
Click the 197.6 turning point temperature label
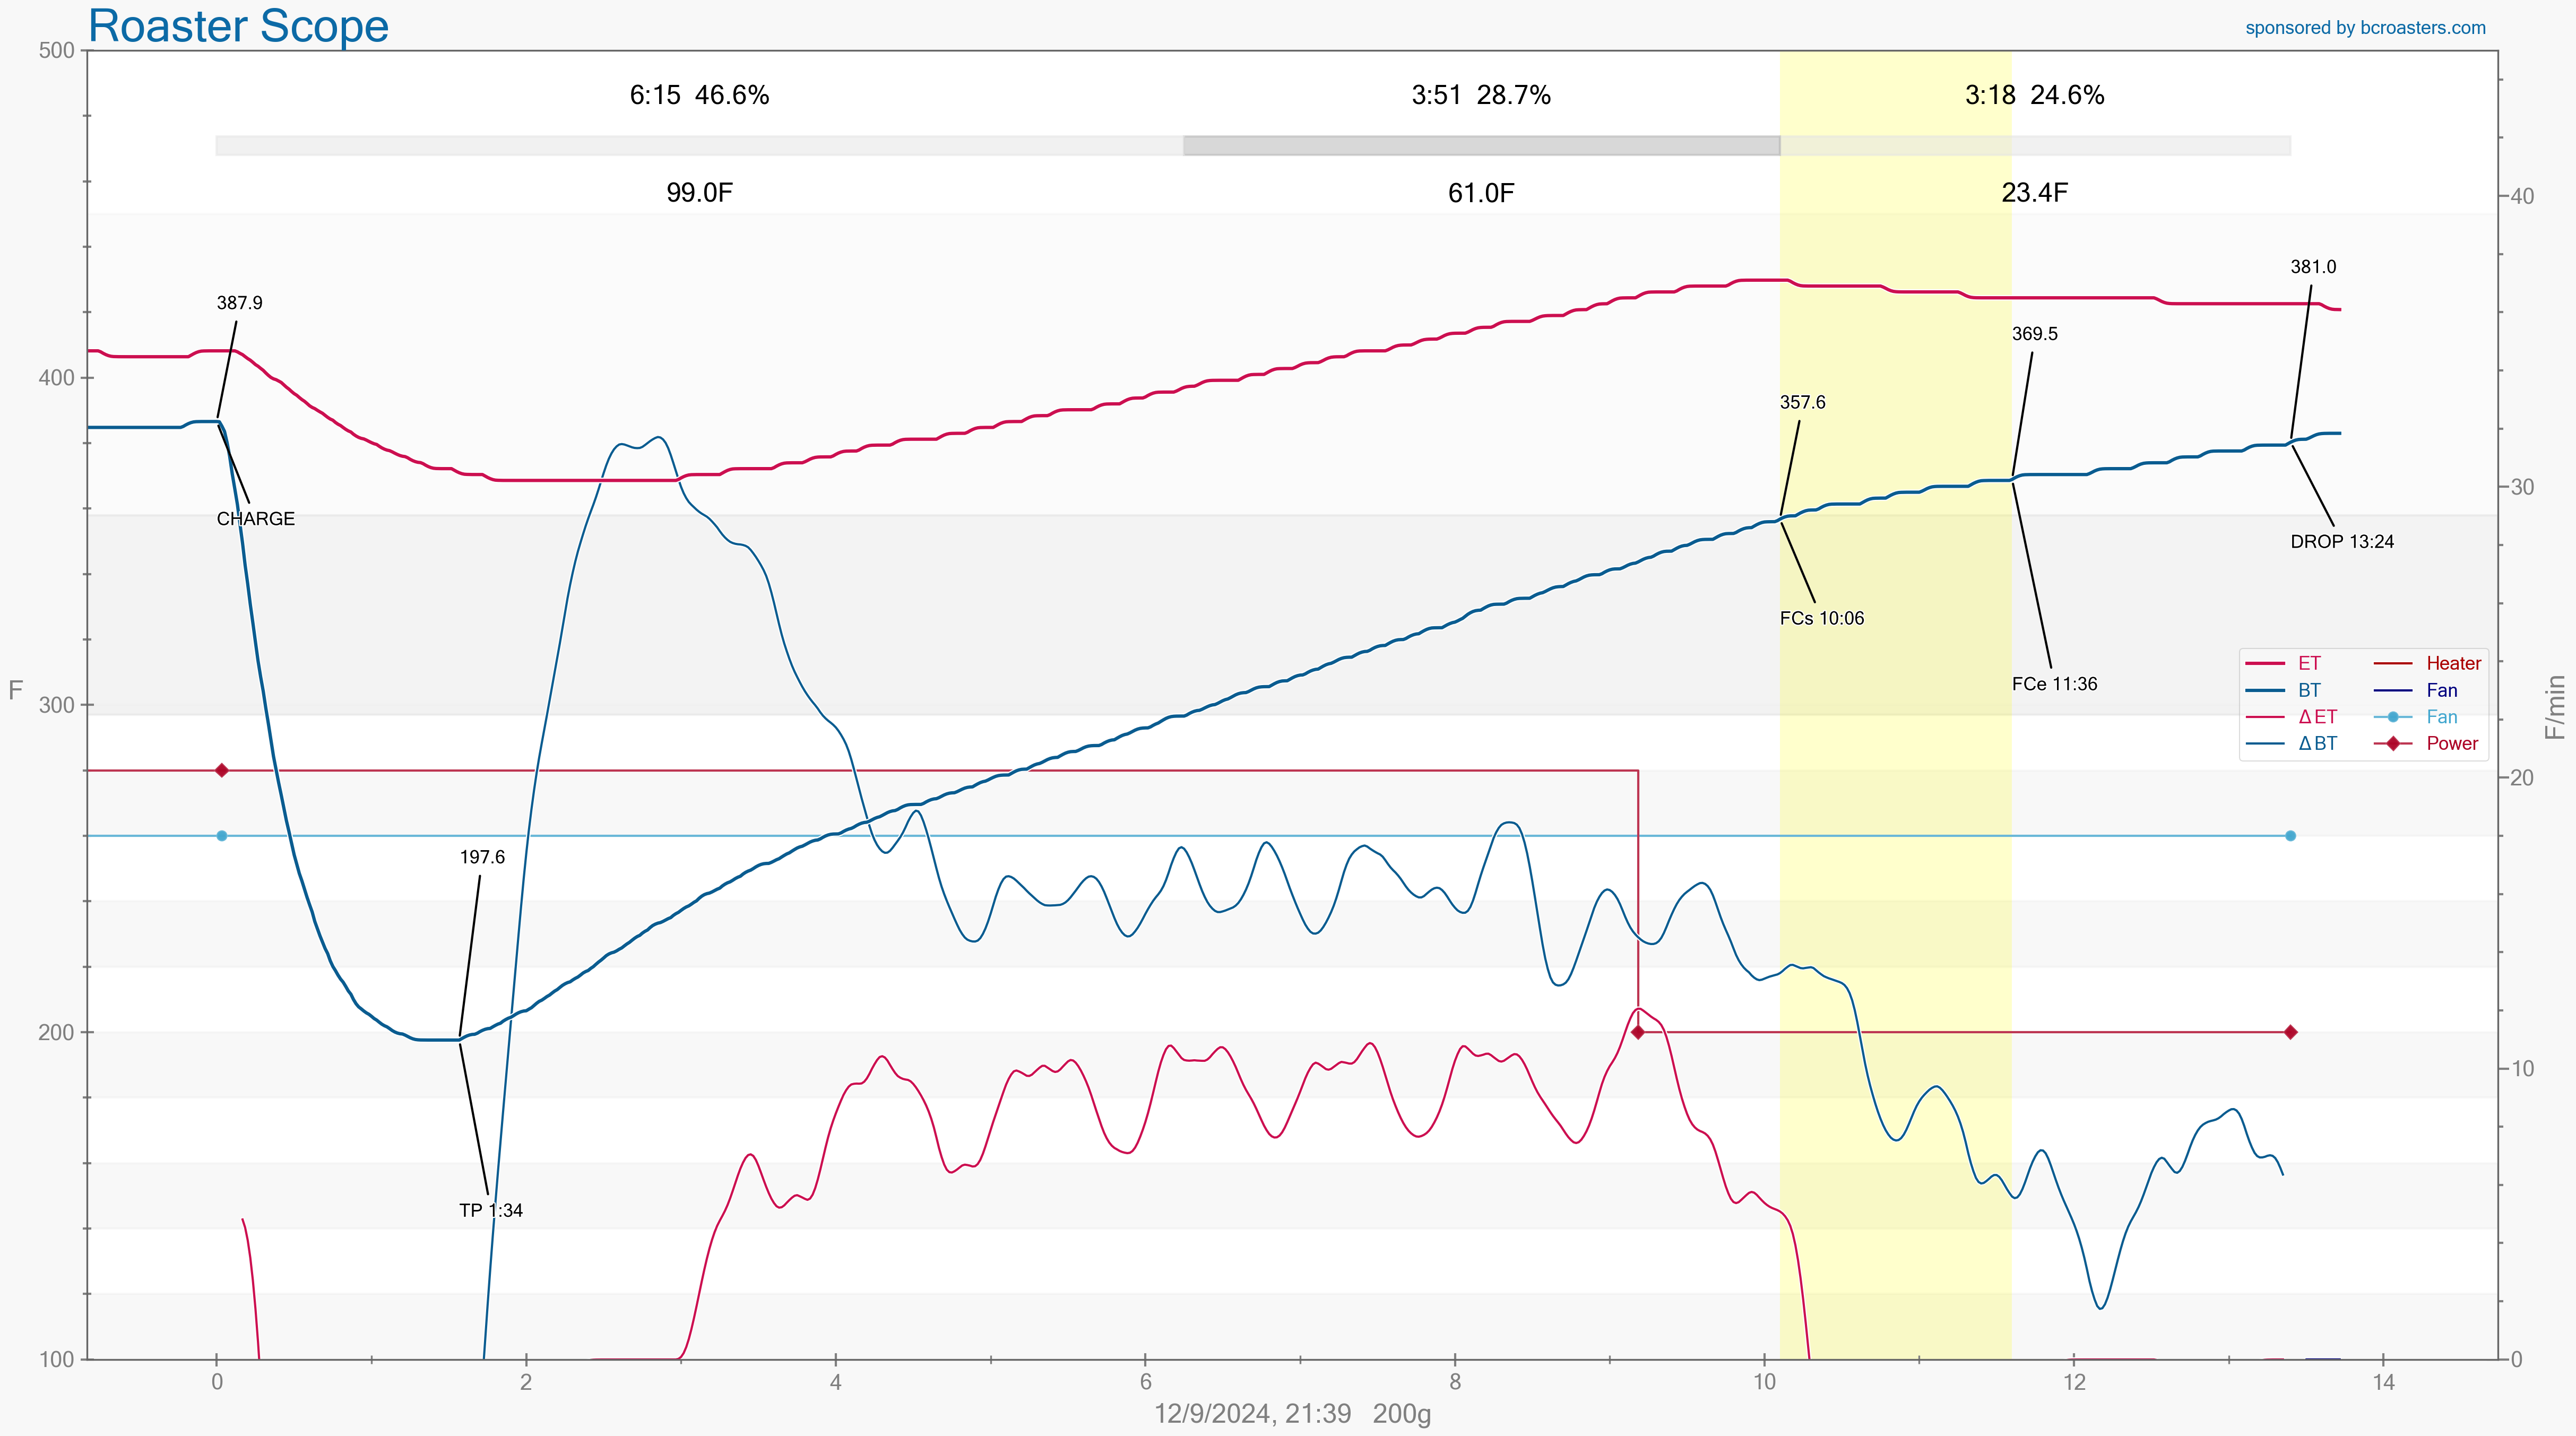[x=482, y=857]
